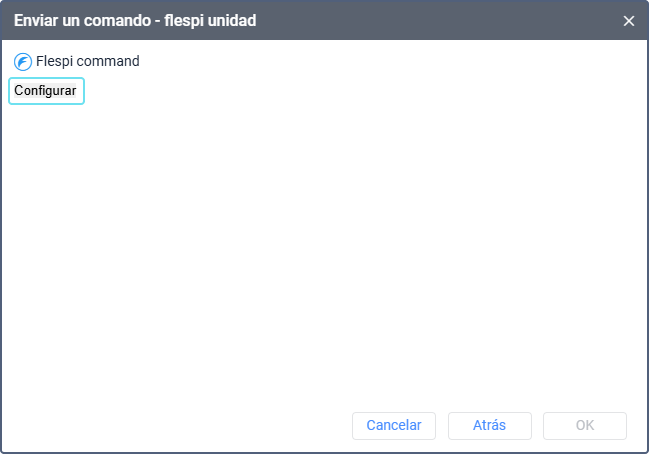Confirm with the greyed-out OK button

click(x=585, y=425)
